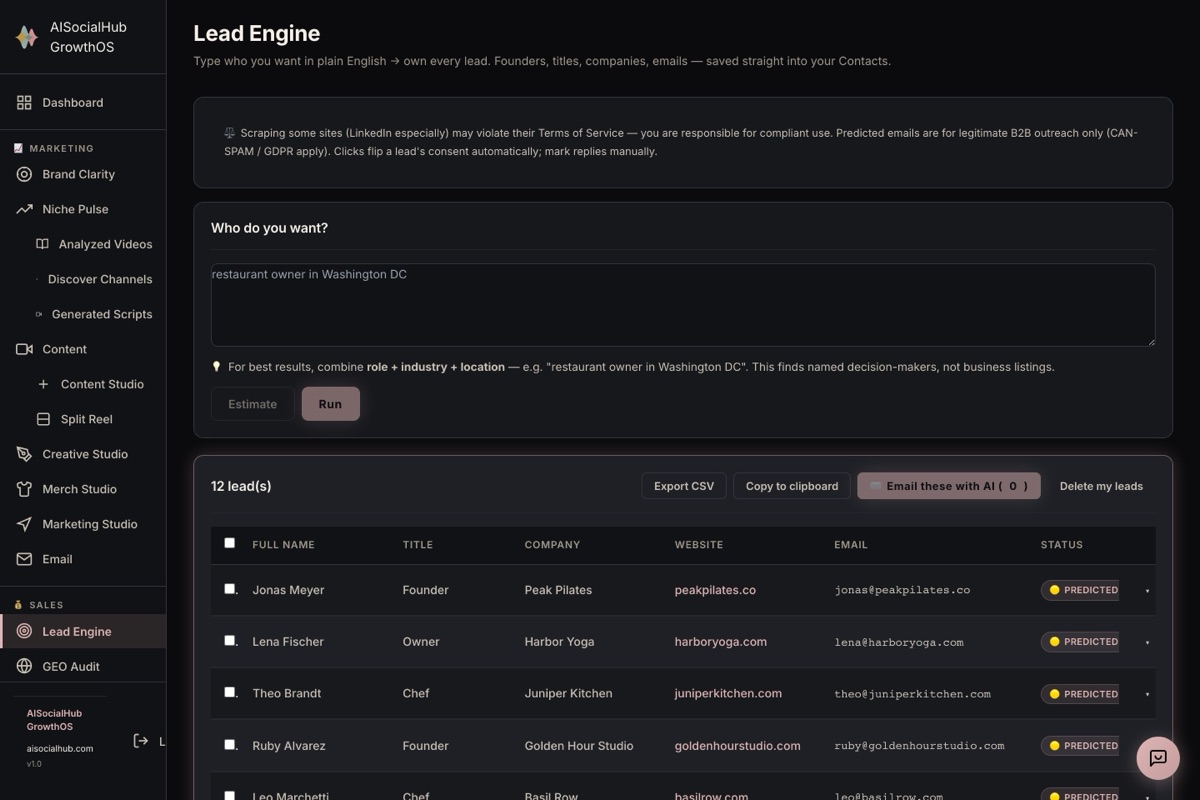This screenshot has height=800, width=1200.
Task: Click the Lead Engine target icon
Action: (24, 631)
